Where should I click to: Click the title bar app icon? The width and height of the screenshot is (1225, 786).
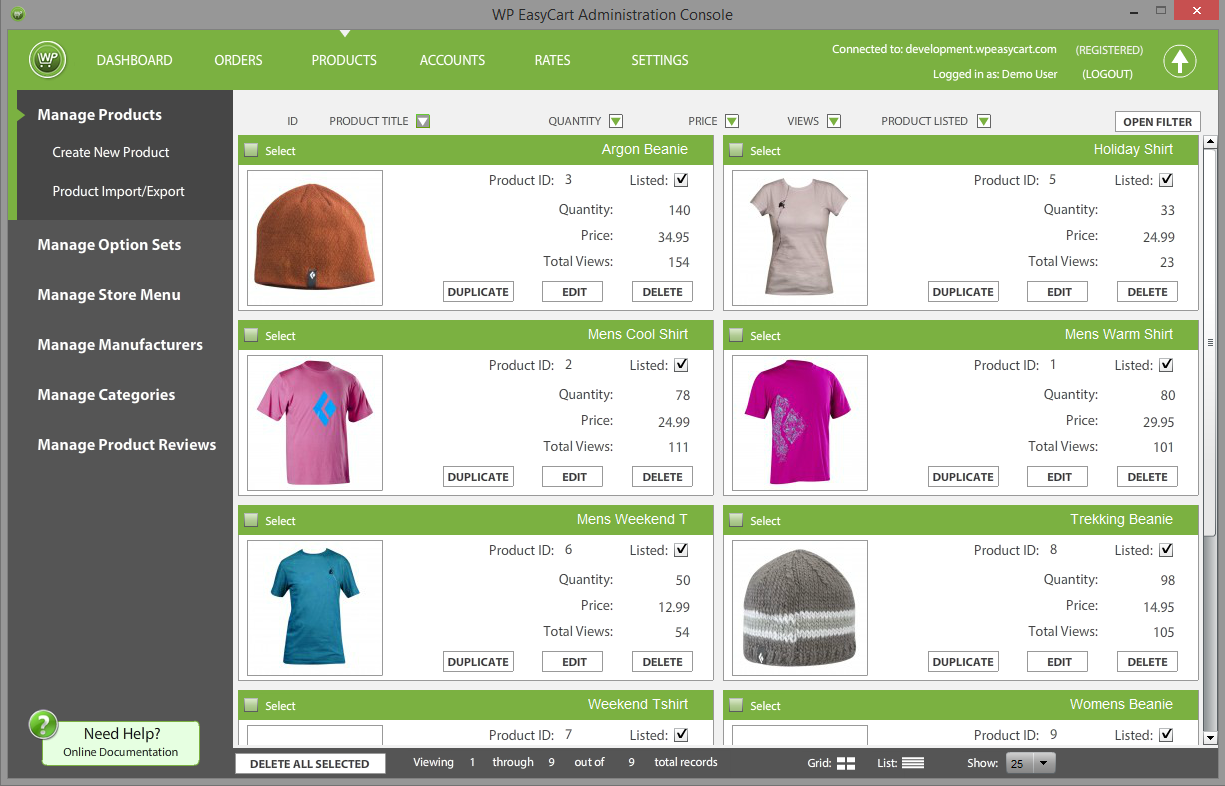18,14
